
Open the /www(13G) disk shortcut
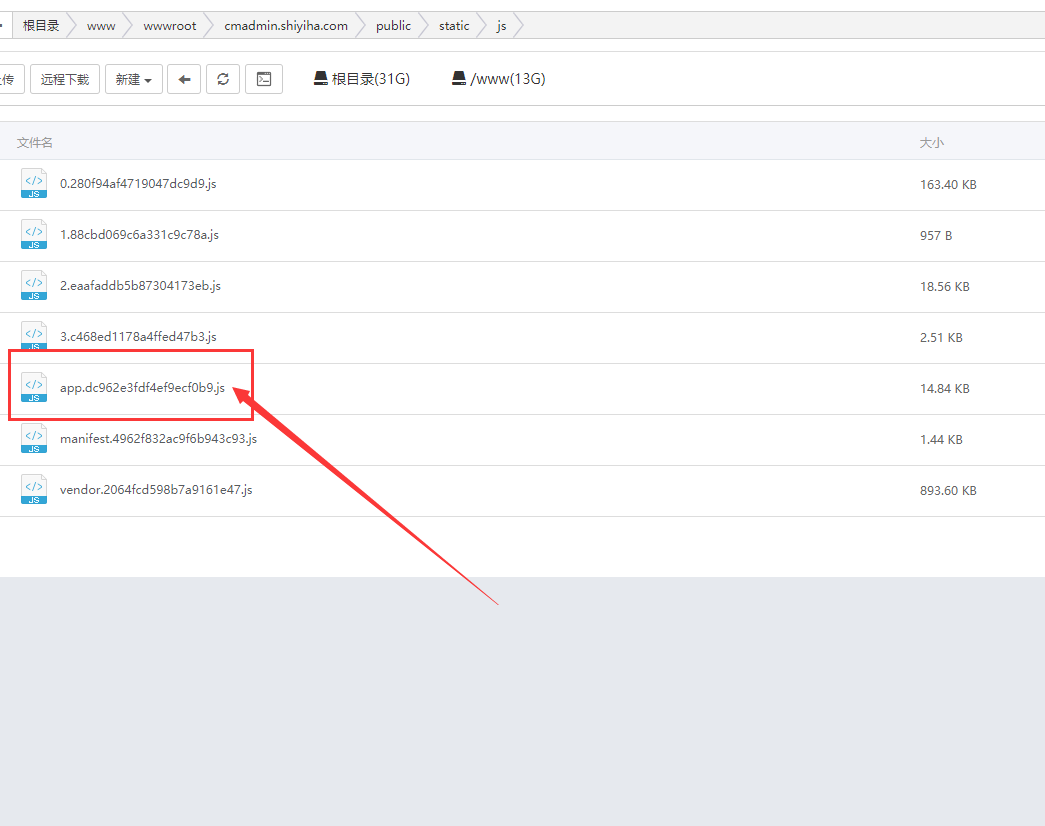point(499,79)
